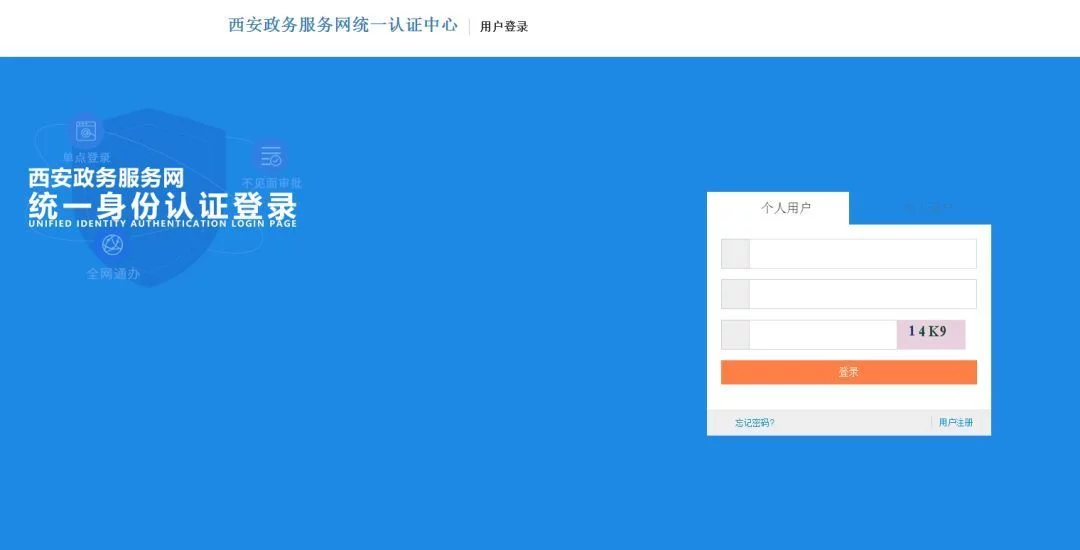Click the orange 登录 button

849,372
